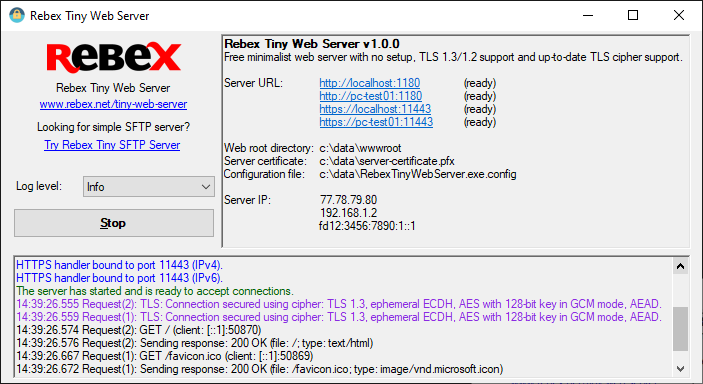Click the (ready) status next to http://localhost:1180

tap(480, 83)
